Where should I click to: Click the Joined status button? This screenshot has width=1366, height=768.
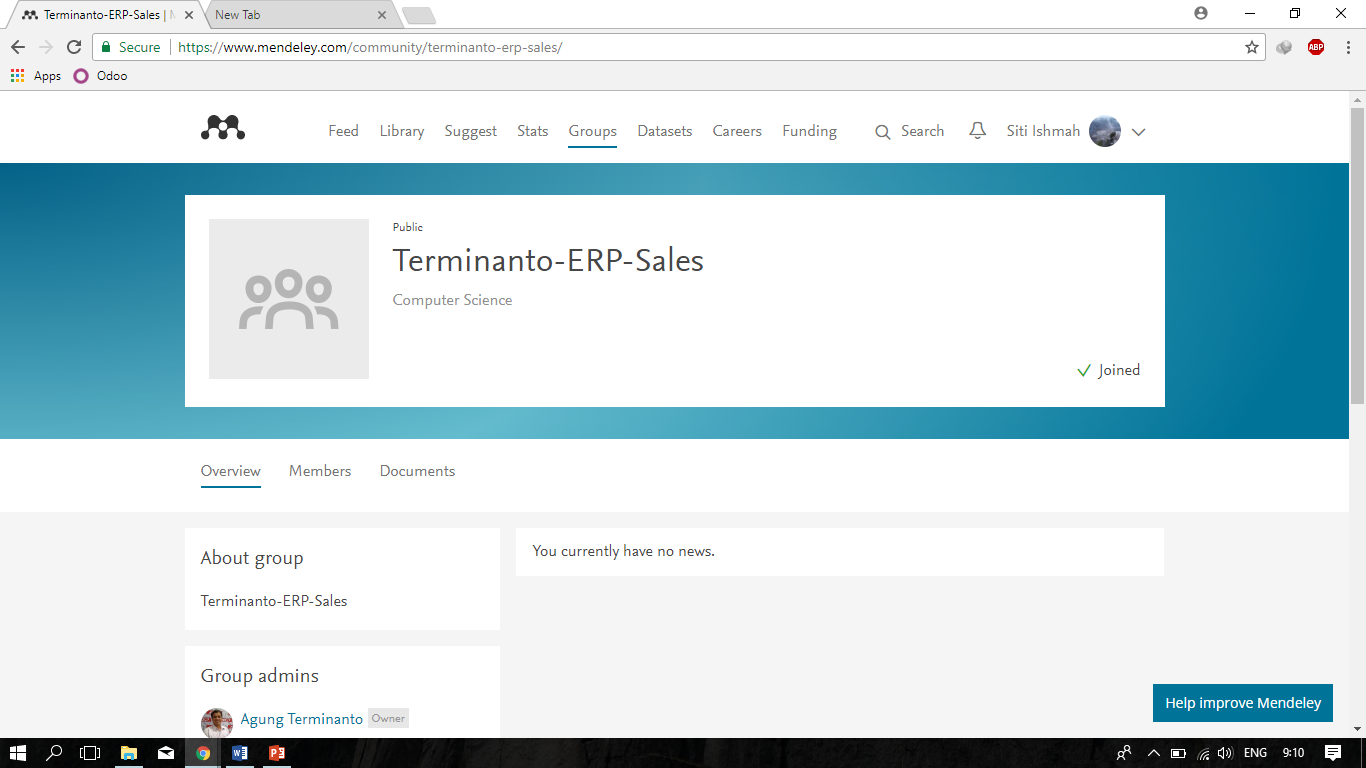(1108, 370)
